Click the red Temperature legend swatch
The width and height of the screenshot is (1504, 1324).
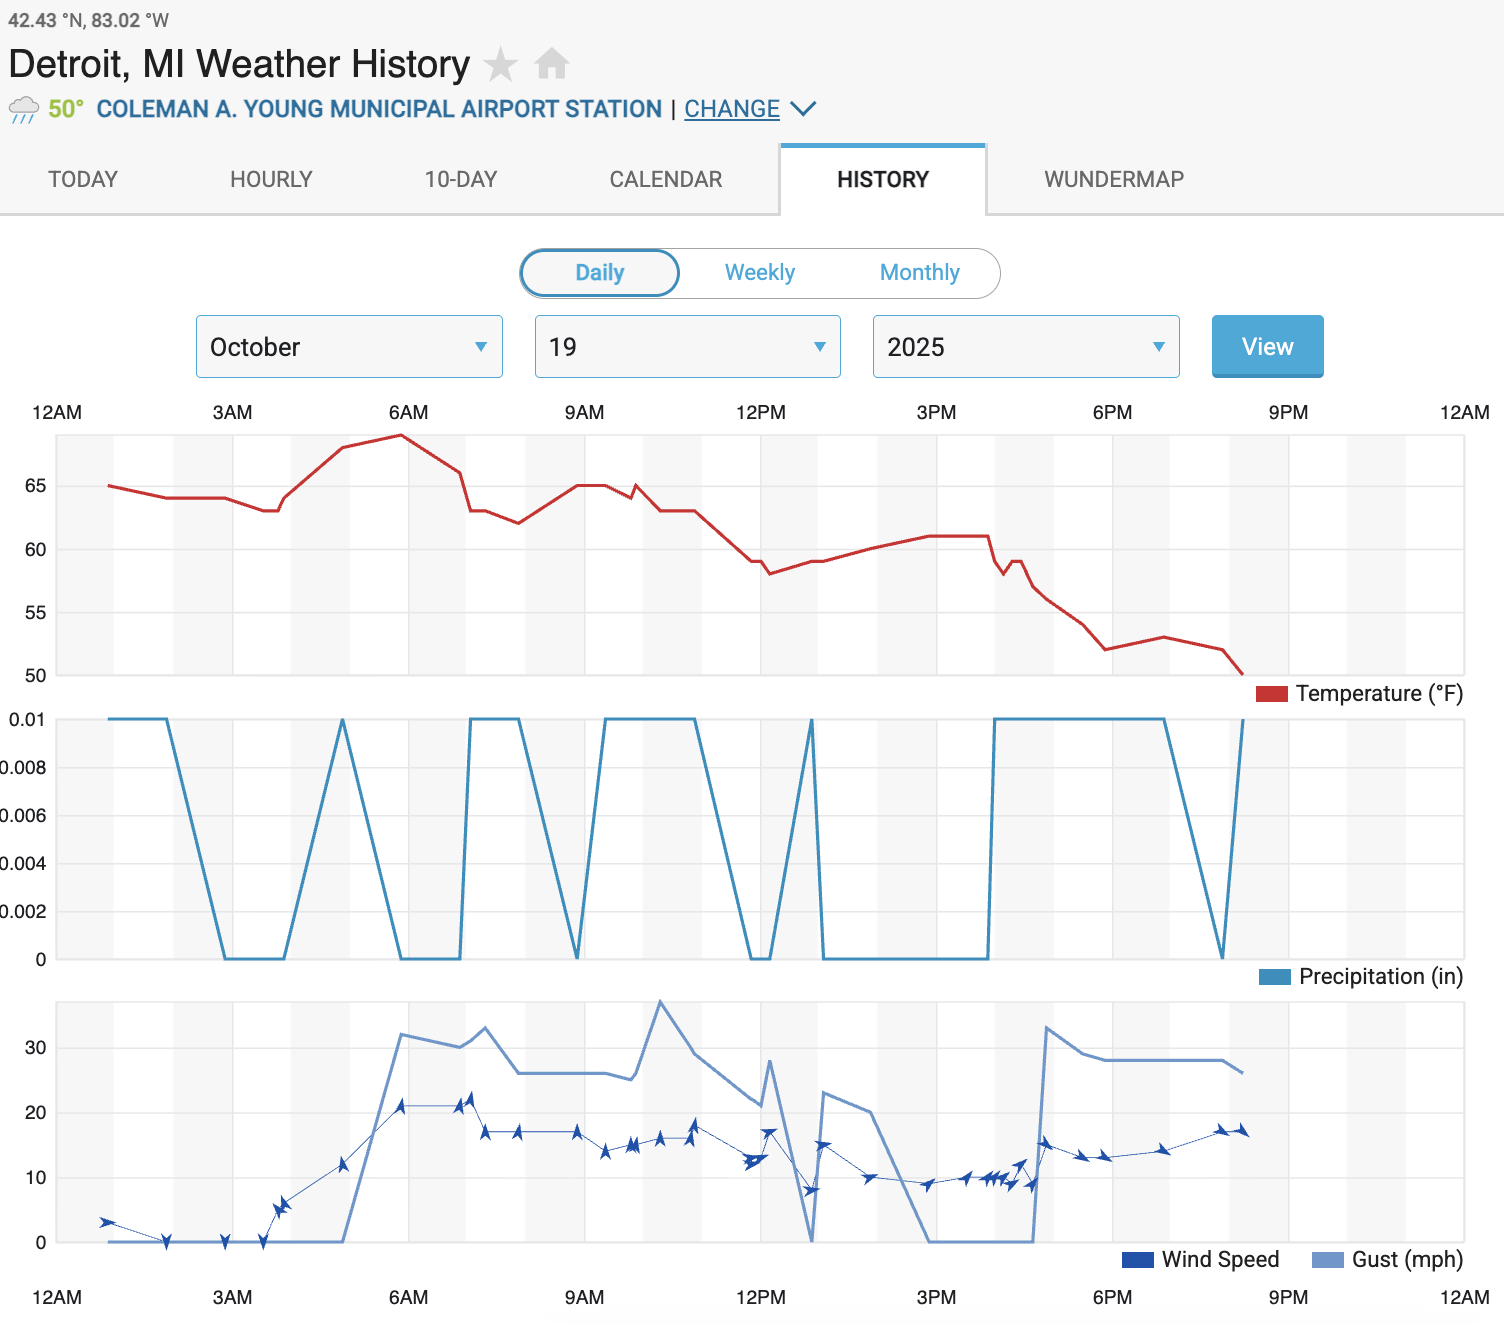pos(1271,694)
